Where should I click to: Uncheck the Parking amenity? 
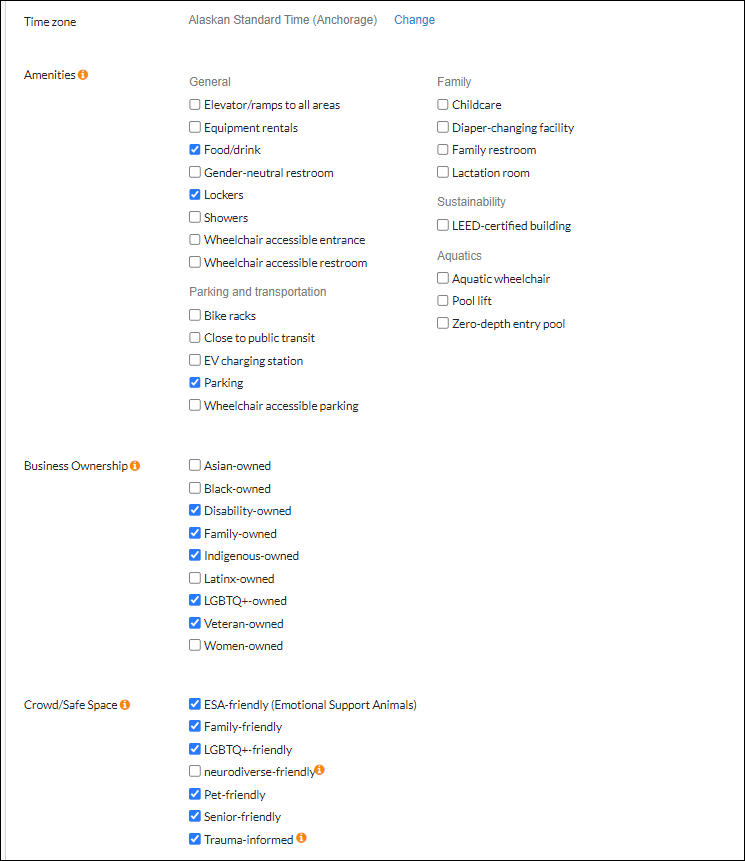(x=194, y=382)
